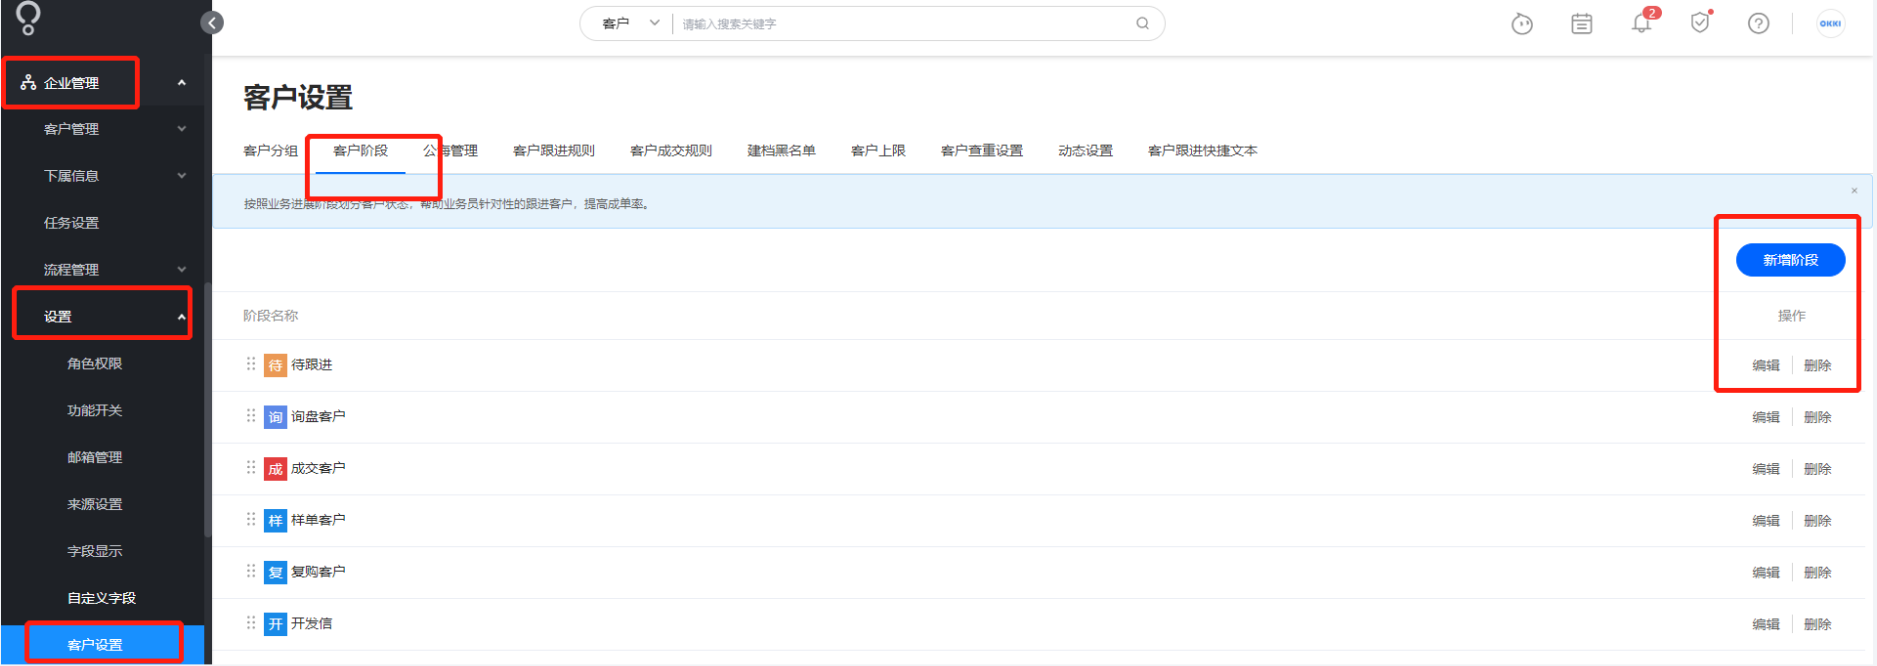The height and width of the screenshot is (666, 1877).
Task: Edit the 待跟进 stage
Action: (x=1766, y=365)
